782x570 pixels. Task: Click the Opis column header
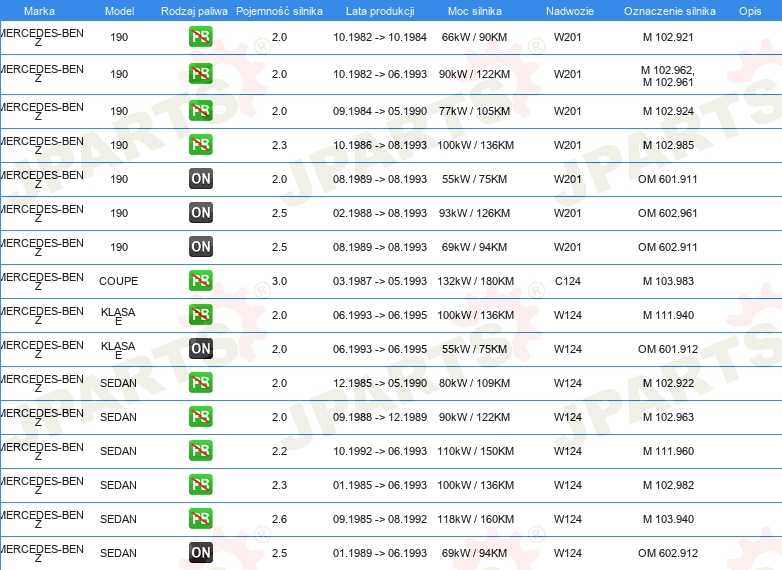pyautogui.click(x=750, y=11)
